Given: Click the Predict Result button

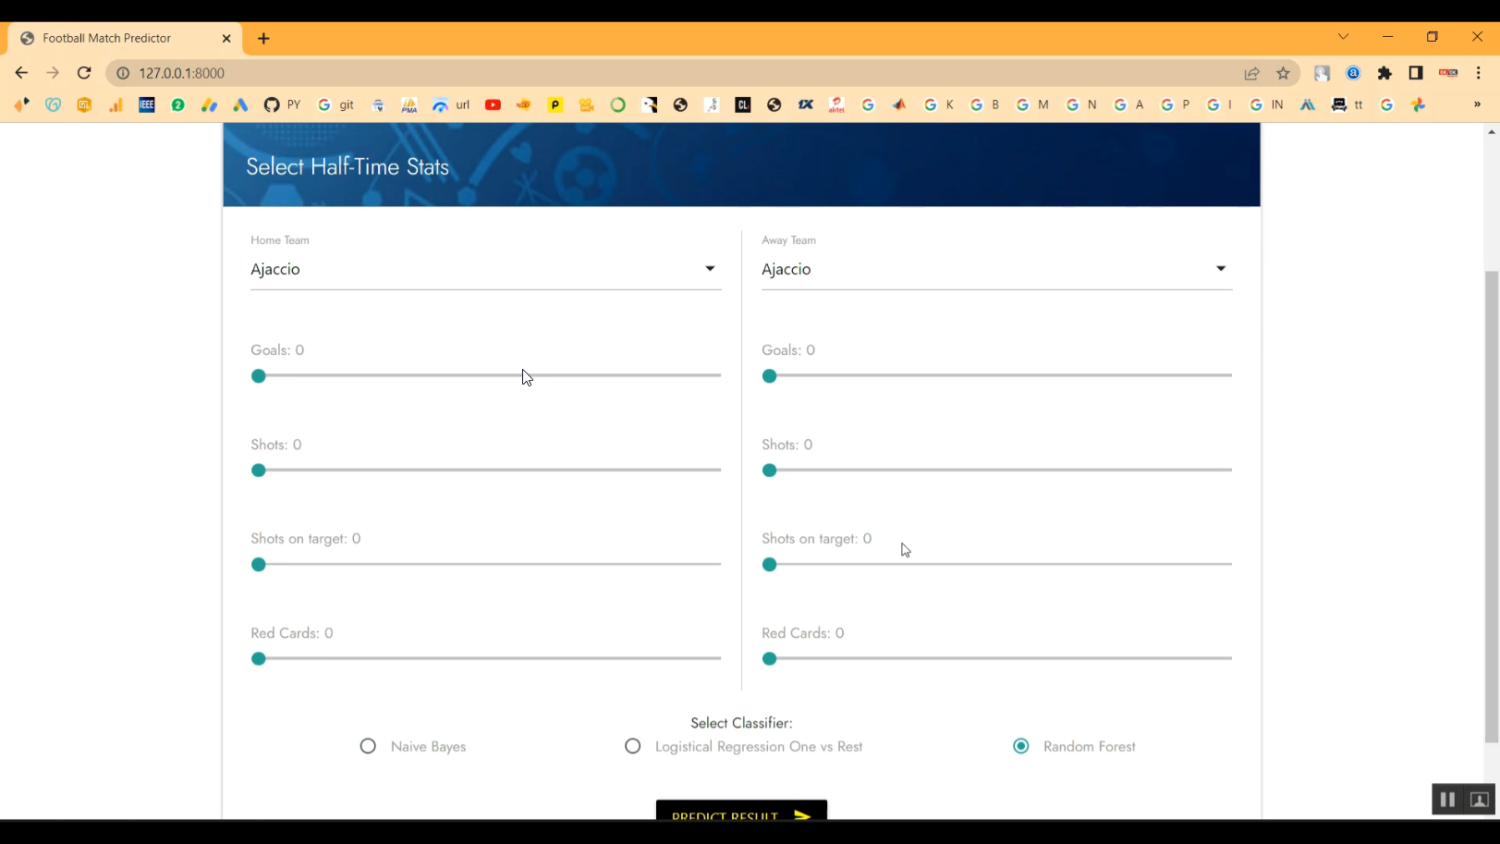Looking at the screenshot, I should point(741,811).
